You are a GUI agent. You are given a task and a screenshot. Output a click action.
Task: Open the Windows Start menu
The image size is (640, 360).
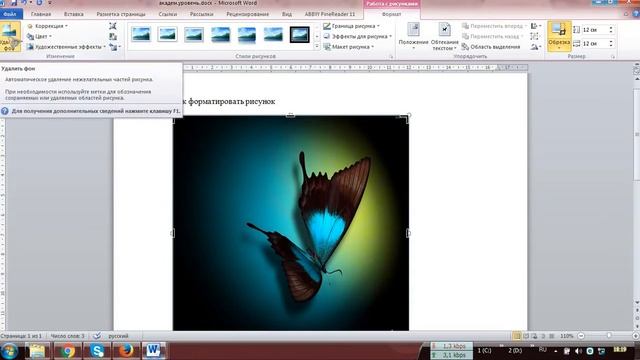(x=9, y=351)
